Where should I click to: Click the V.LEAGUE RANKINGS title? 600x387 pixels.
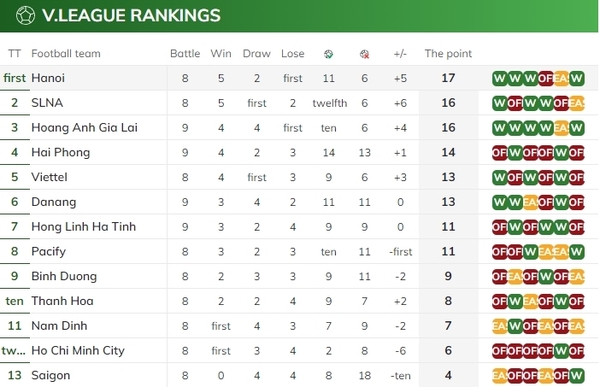click(x=131, y=16)
